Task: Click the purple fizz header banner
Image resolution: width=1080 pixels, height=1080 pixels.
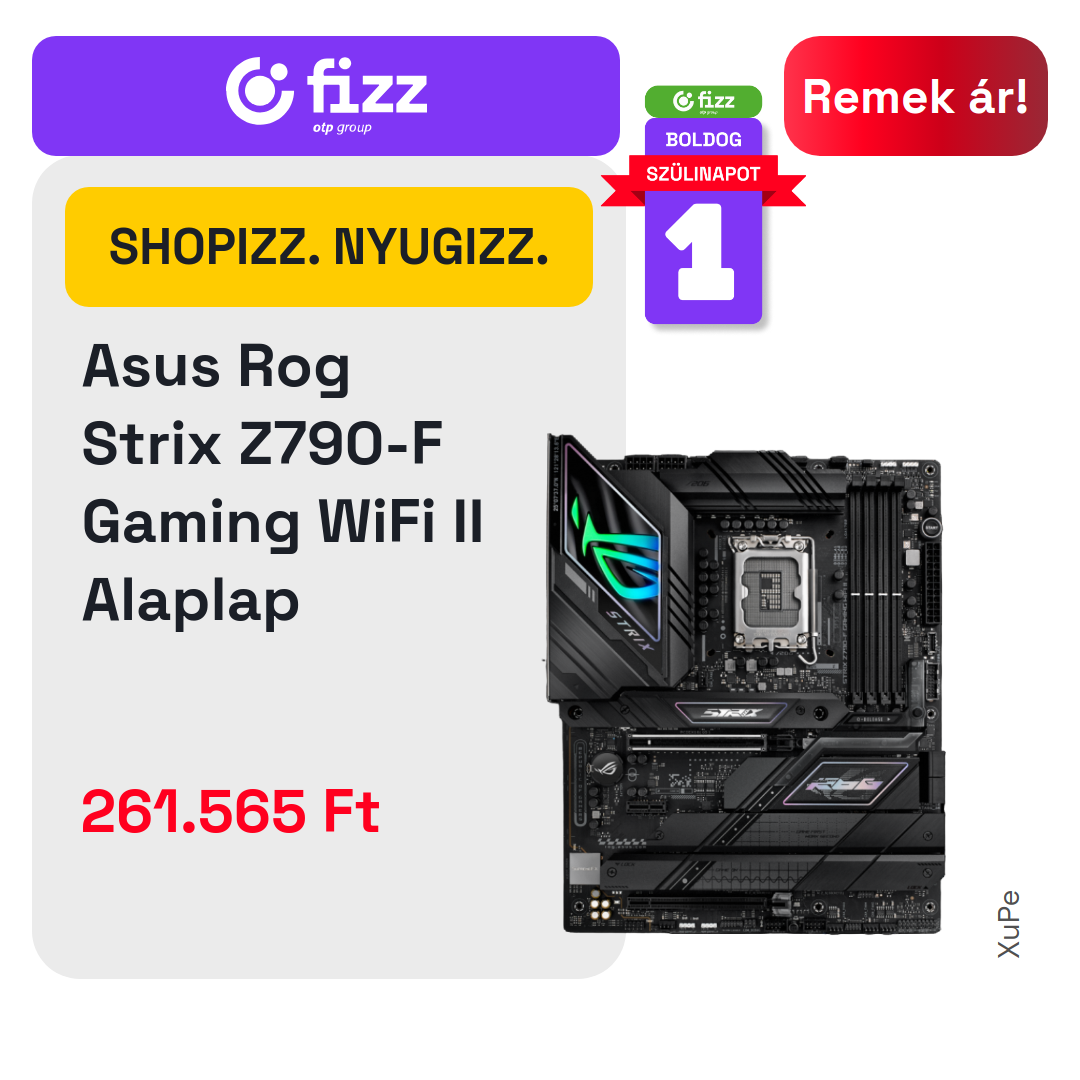Action: (x=326, y=96)
